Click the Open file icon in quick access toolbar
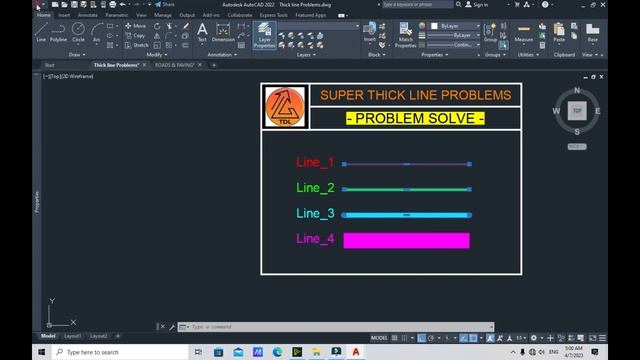 point(64,4)
